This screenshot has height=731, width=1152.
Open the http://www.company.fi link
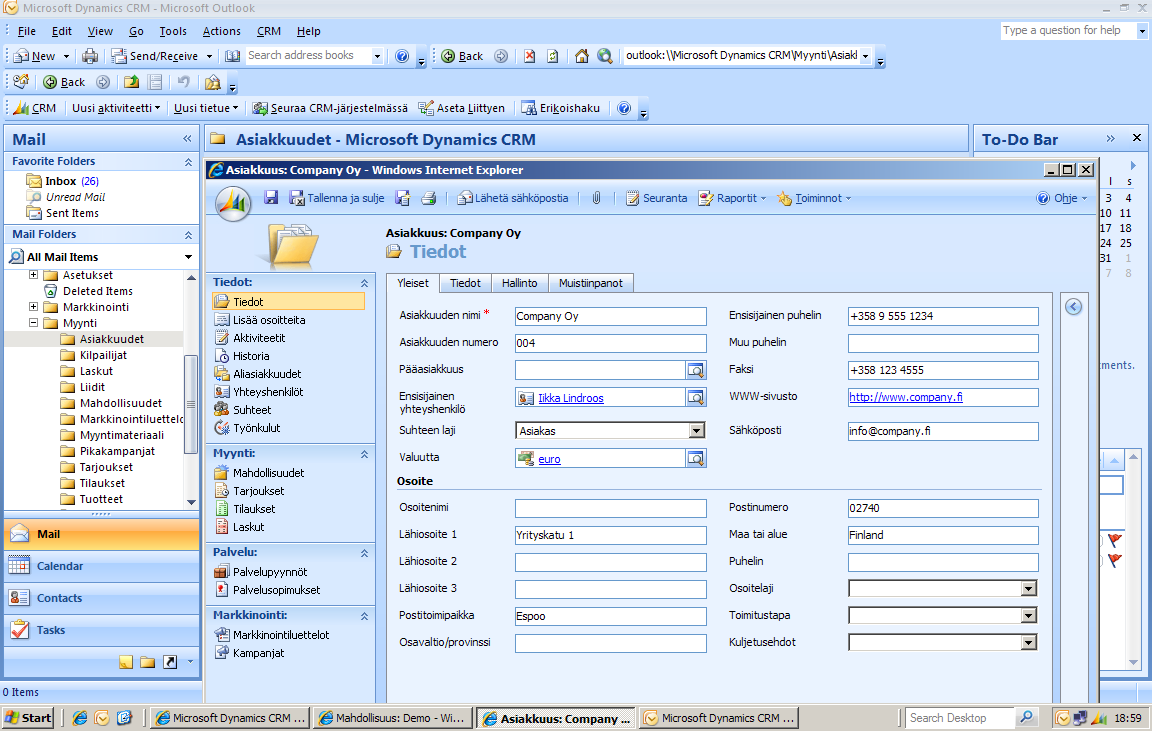[906, 397]
